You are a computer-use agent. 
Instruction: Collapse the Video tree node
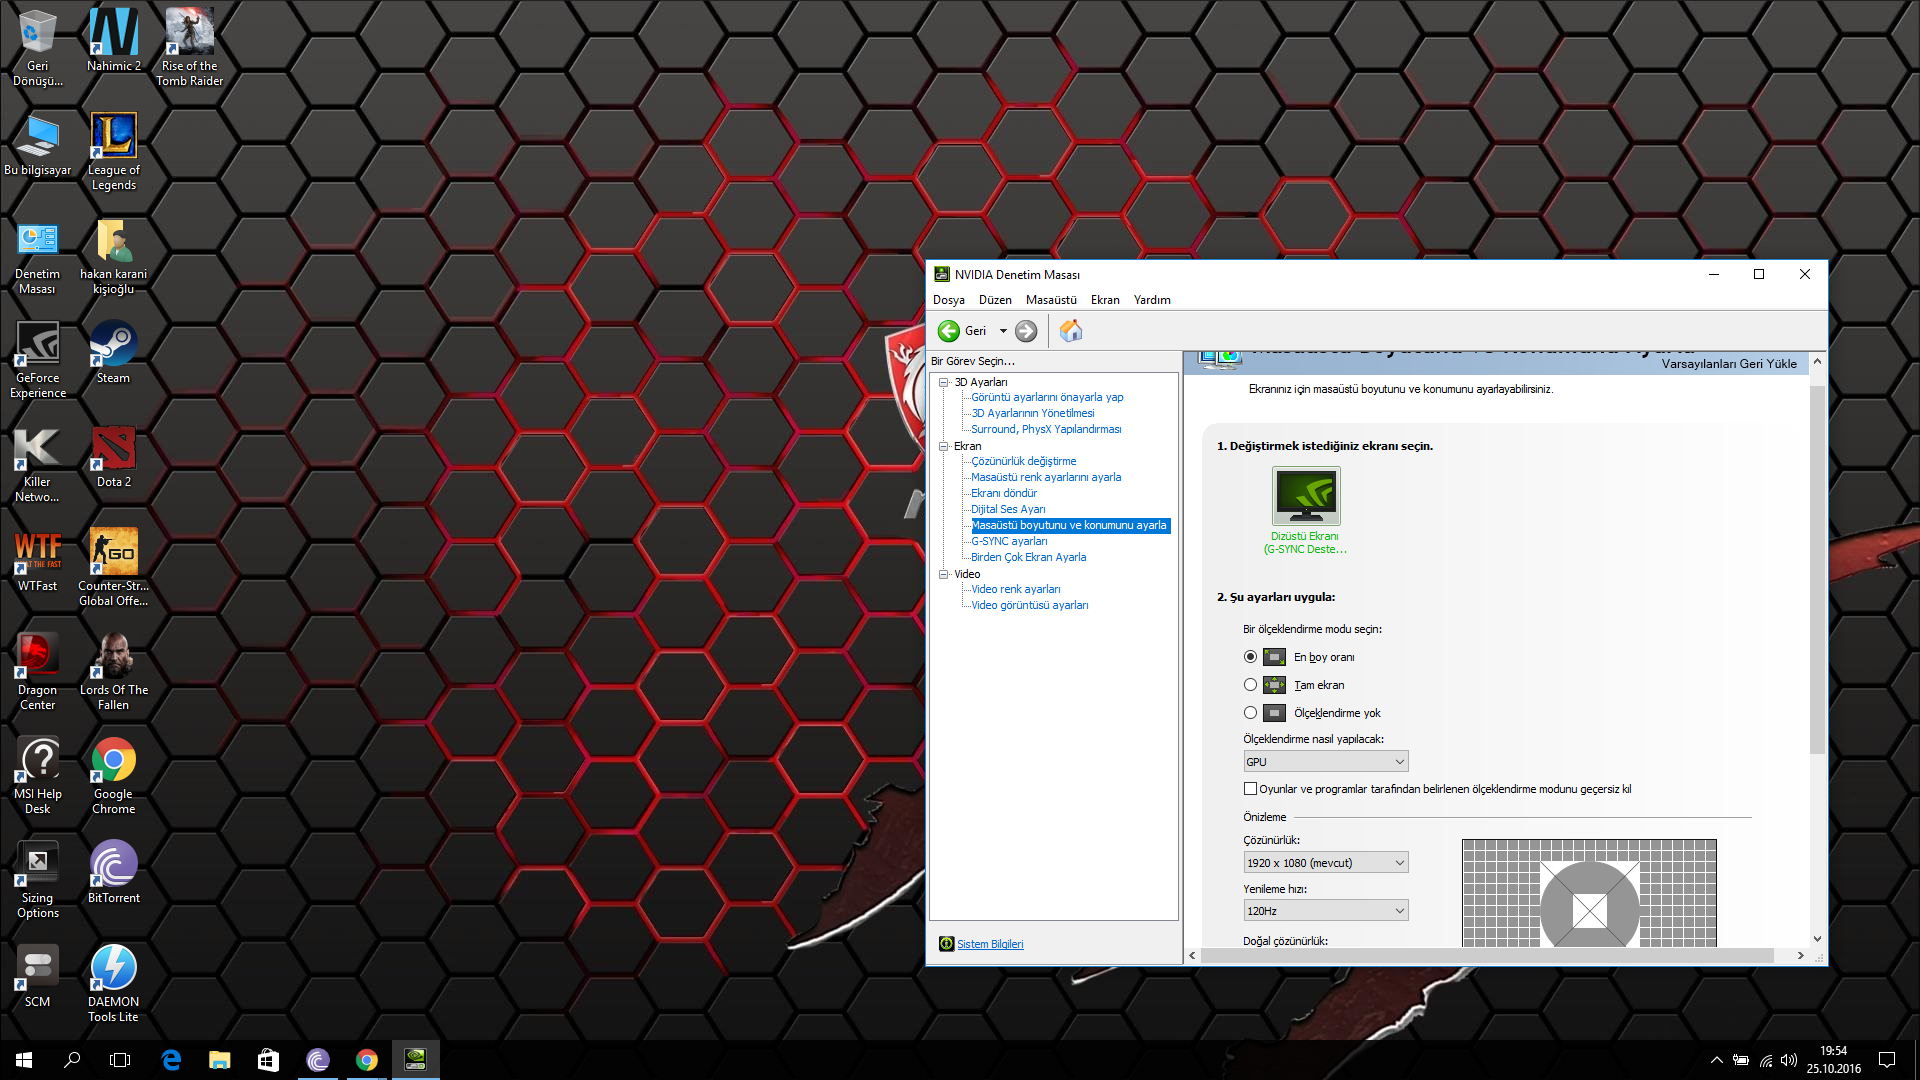[943, 574]
